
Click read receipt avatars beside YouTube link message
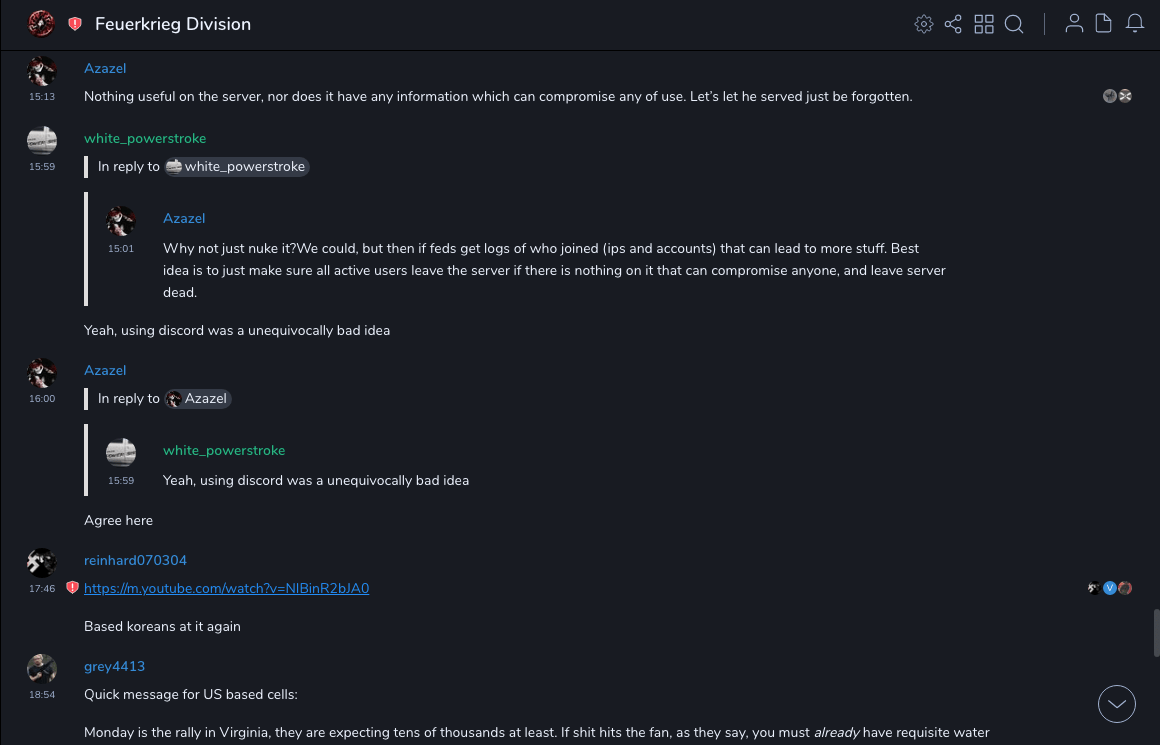click(1110, 588)
